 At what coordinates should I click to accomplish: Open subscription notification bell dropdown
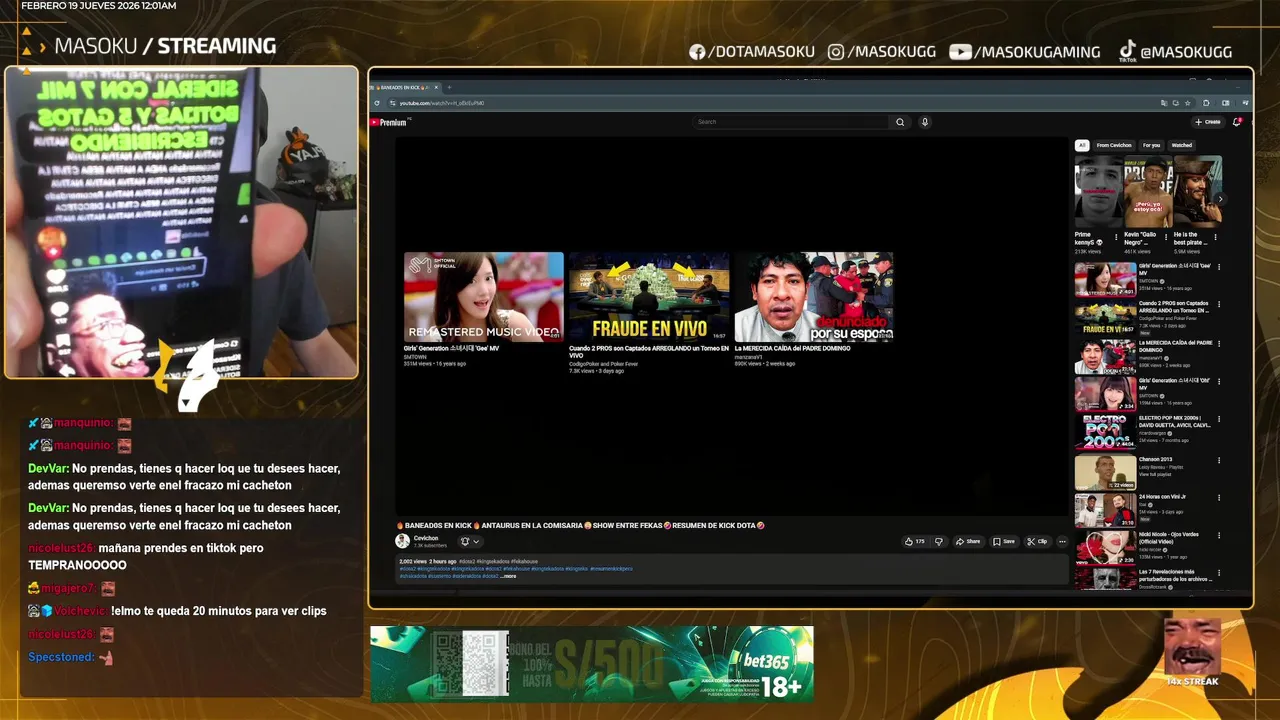[469, 541]
